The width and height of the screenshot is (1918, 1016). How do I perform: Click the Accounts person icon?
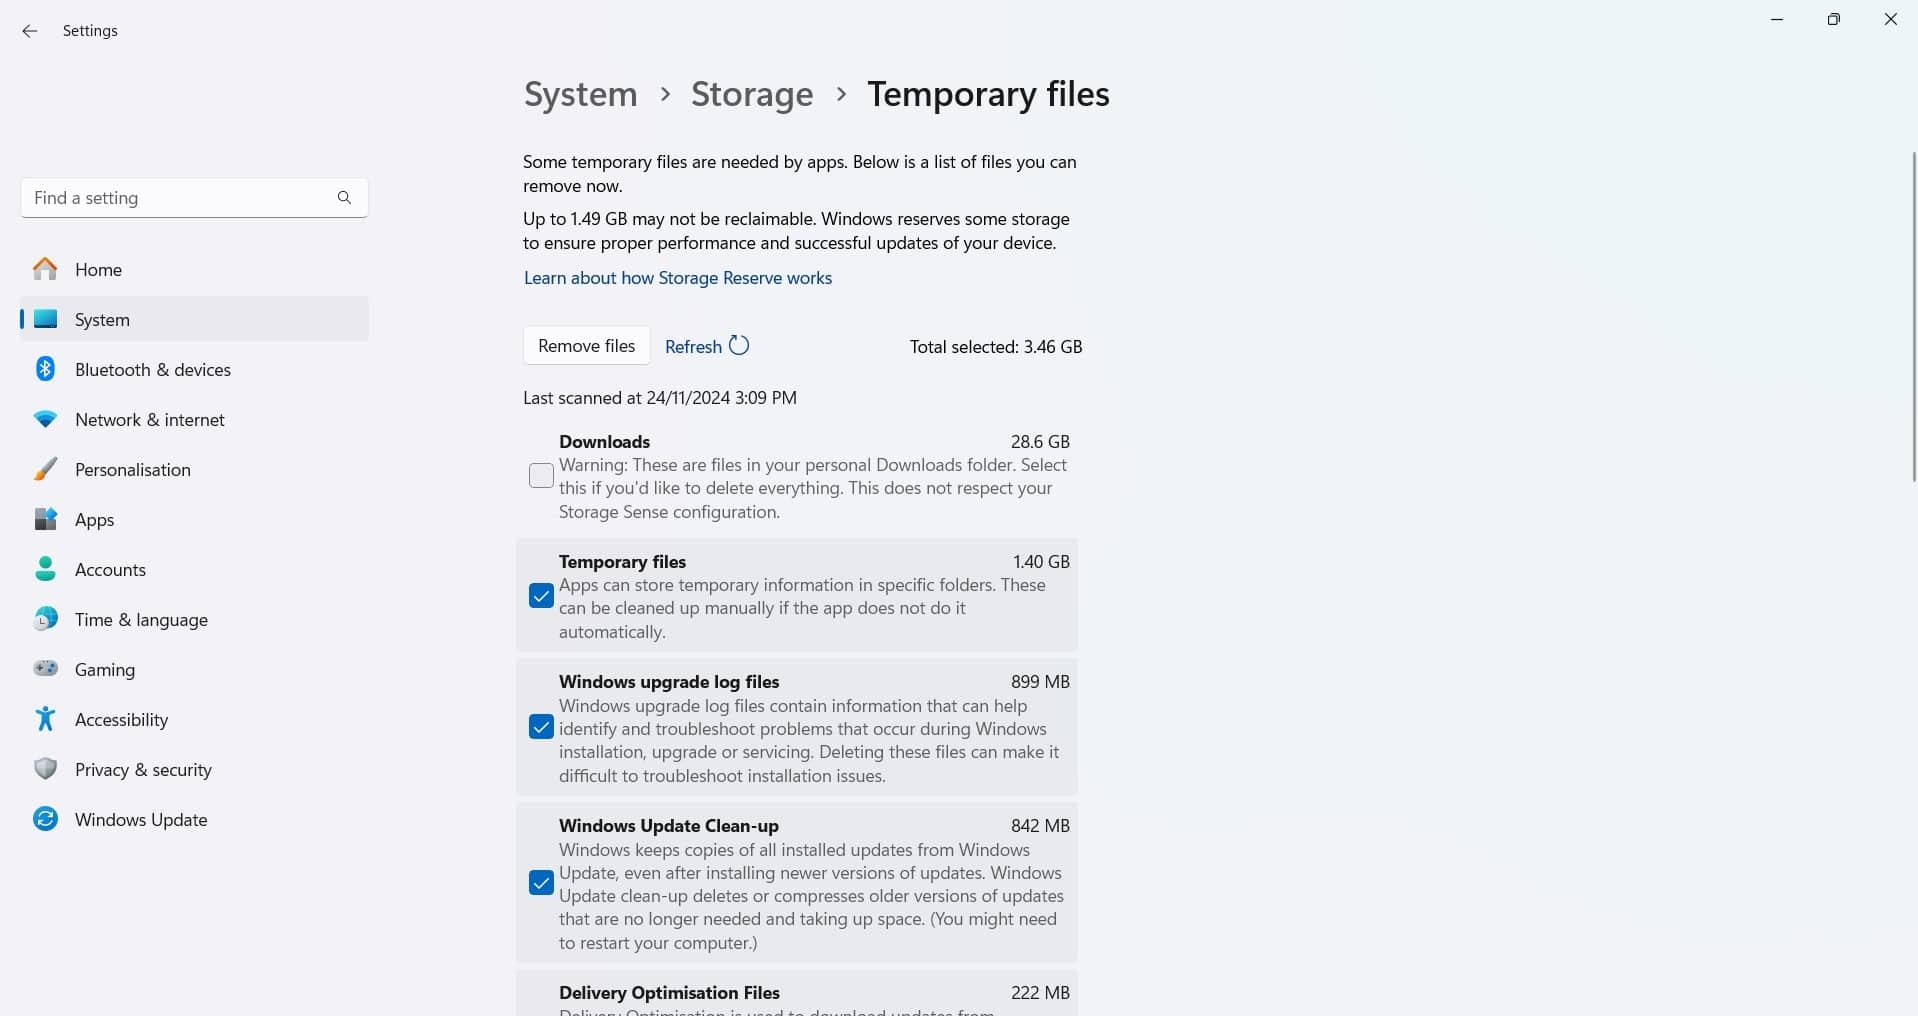[45, 569]
